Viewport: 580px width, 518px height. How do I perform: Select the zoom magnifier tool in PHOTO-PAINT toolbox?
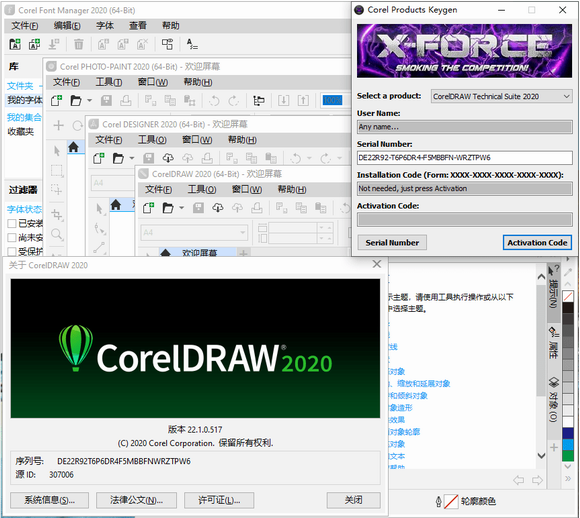coord(57,234)
